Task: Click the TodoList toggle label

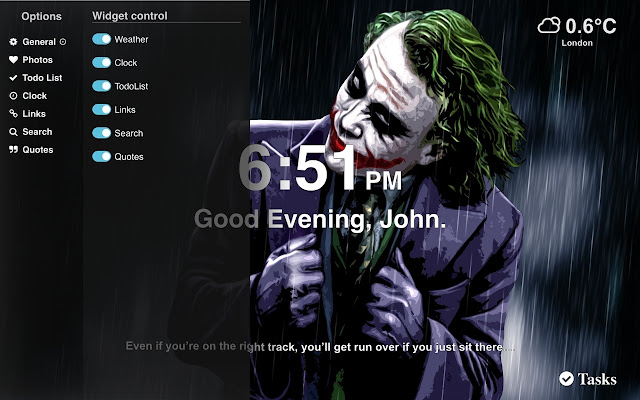Action: [131, 86]
